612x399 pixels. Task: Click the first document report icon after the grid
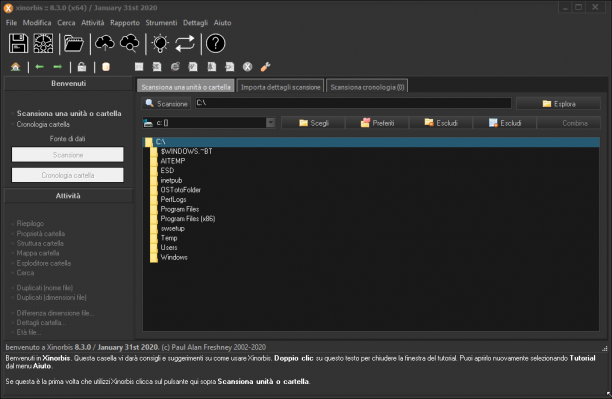point(157,67)
